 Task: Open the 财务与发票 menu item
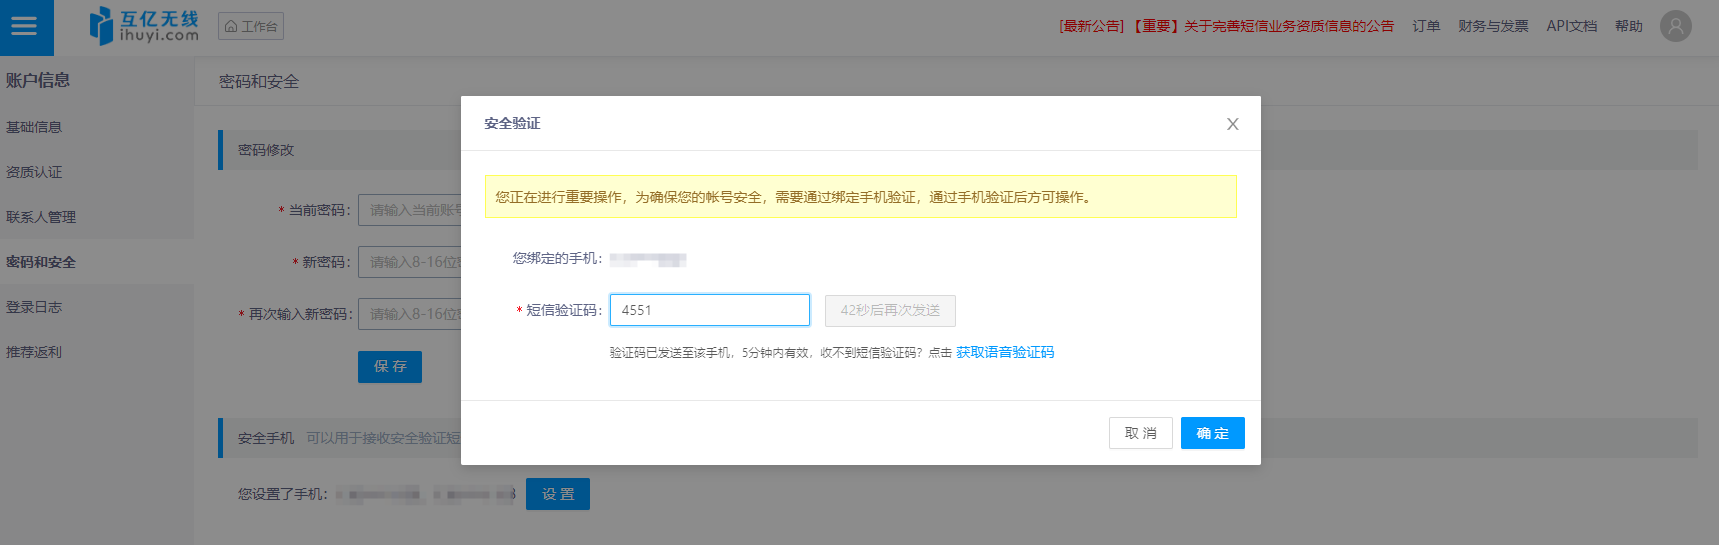click(1493, 26)
